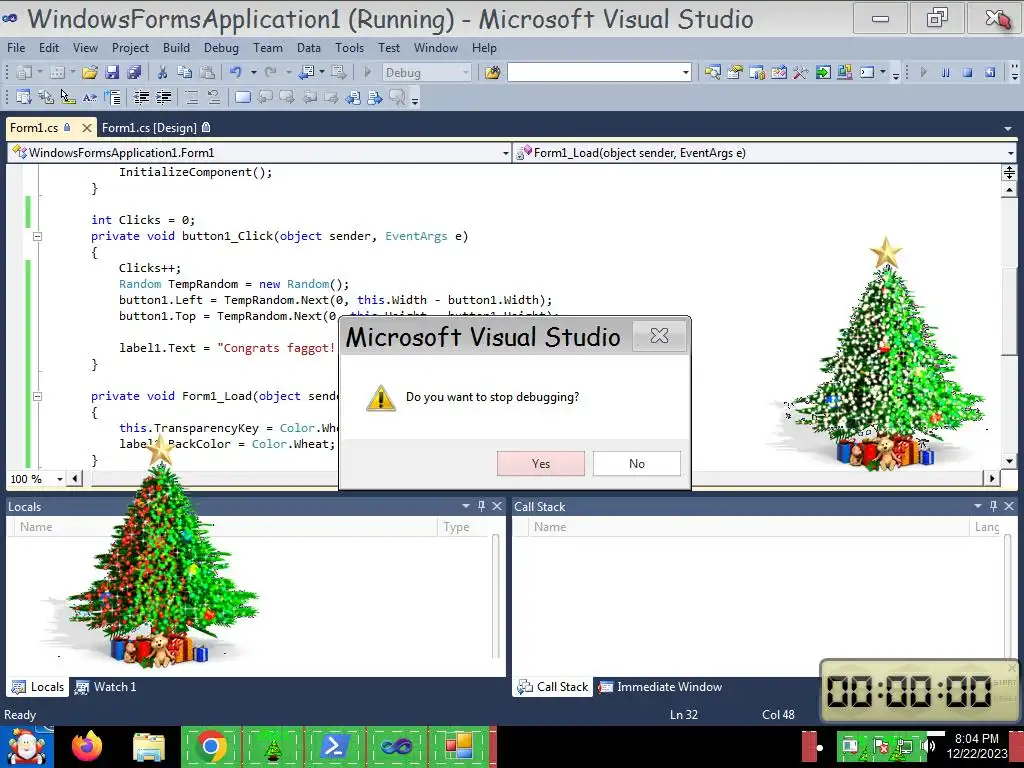Viewport: 1024px width, 768px height.
Task: Click the Find in Files icon
Action: [492, 72]
